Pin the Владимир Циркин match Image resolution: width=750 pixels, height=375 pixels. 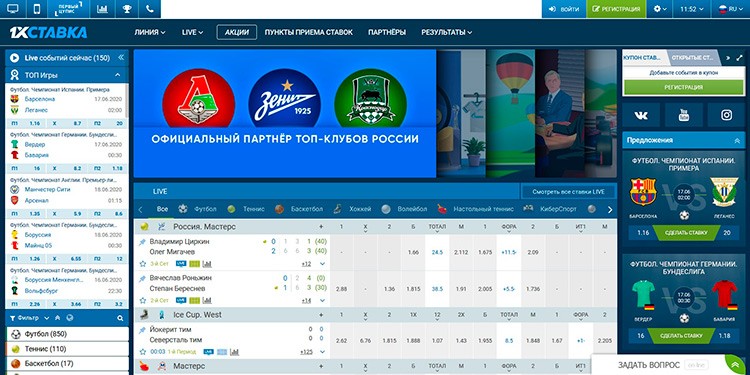tap(142, 242)
